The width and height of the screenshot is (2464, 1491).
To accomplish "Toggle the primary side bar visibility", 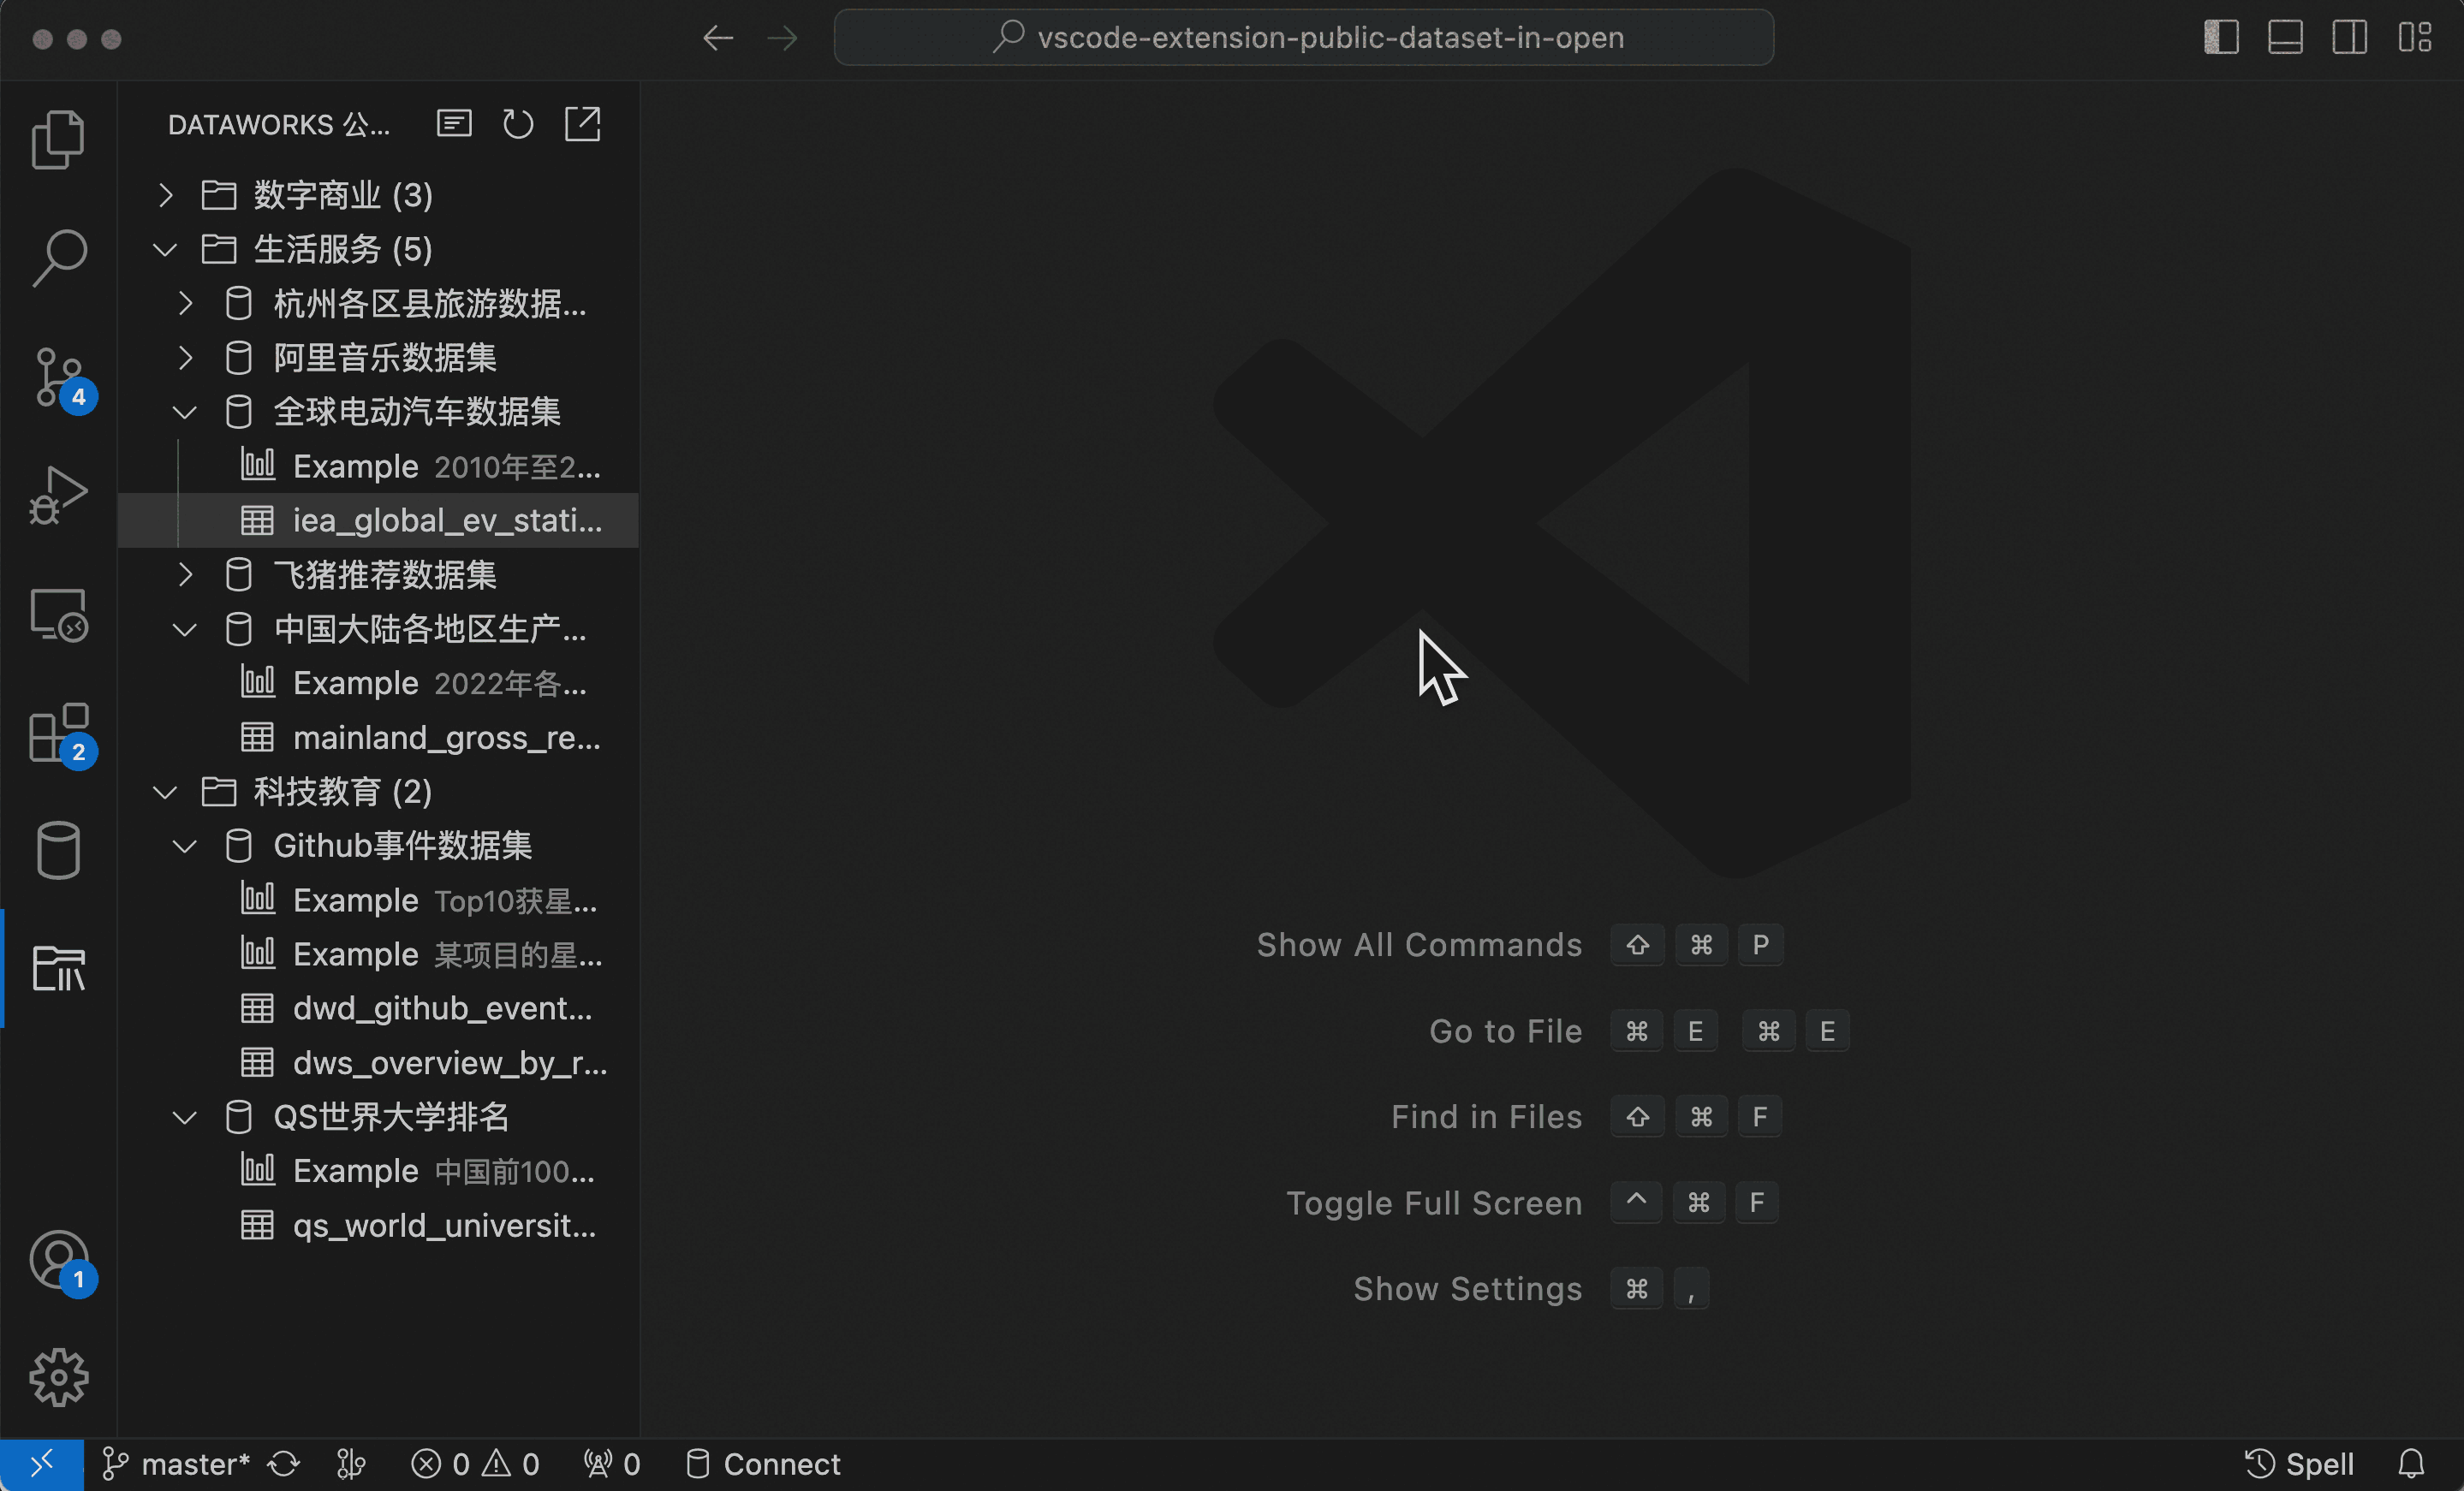I will point(2221,38).
